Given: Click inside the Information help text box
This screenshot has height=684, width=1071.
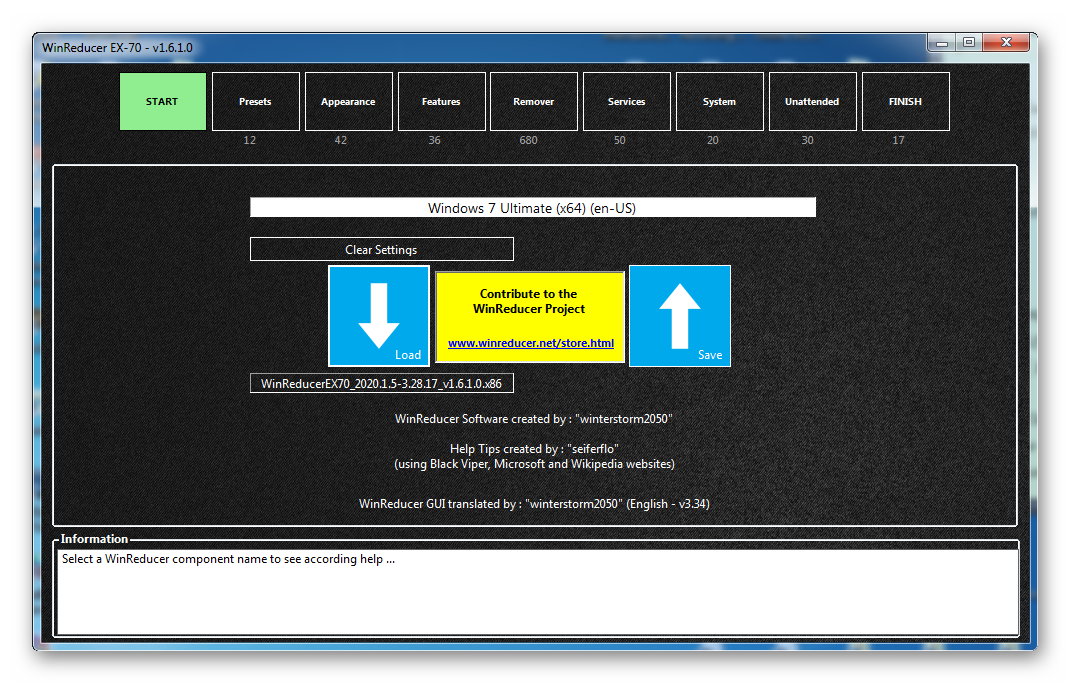Looking at the screenshot, I should pos(537,592).
